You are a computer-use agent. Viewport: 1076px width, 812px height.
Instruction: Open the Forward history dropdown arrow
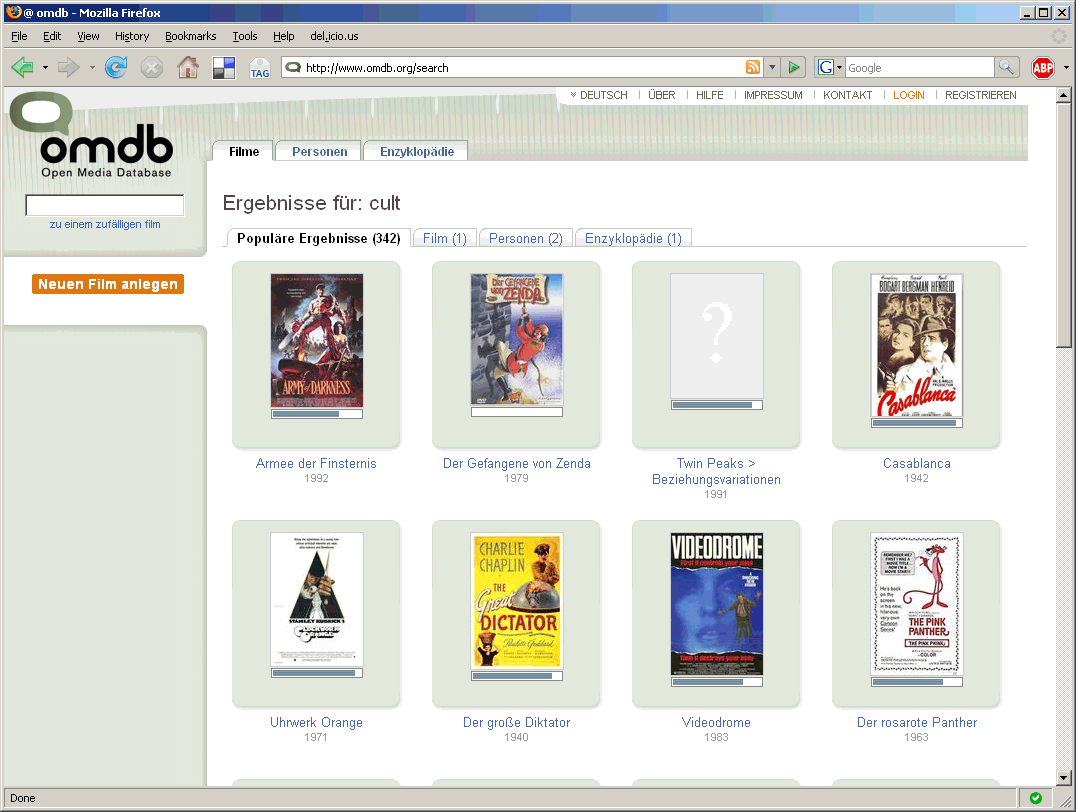[x=92, y=67]
